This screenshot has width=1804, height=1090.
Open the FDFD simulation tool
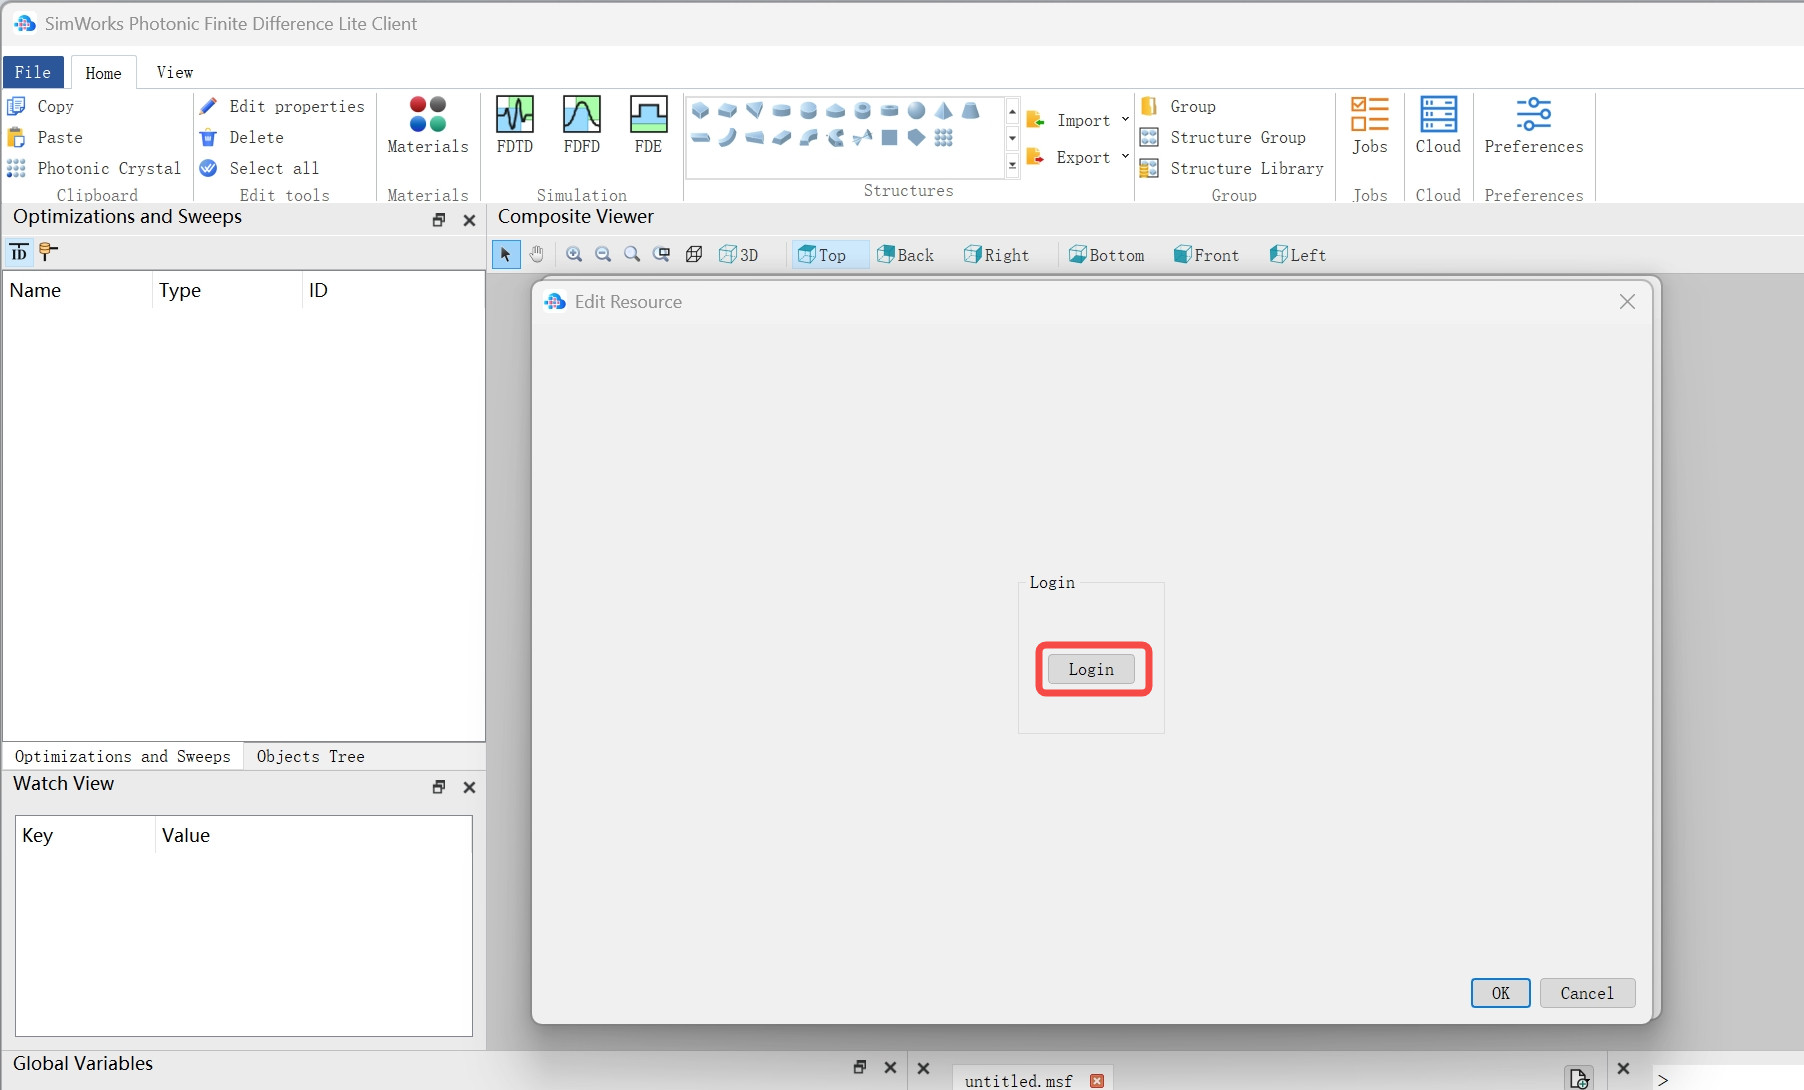point(581,125)
